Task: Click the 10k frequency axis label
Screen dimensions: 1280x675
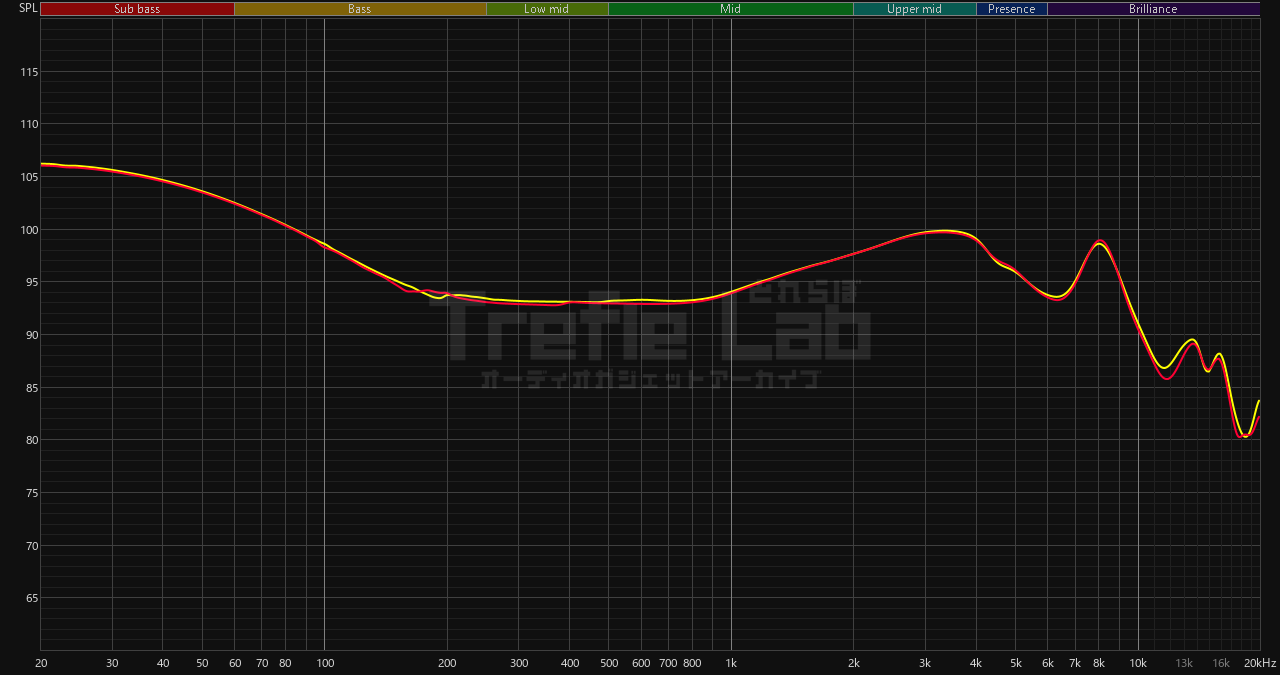Action: tap(1138, 664)
